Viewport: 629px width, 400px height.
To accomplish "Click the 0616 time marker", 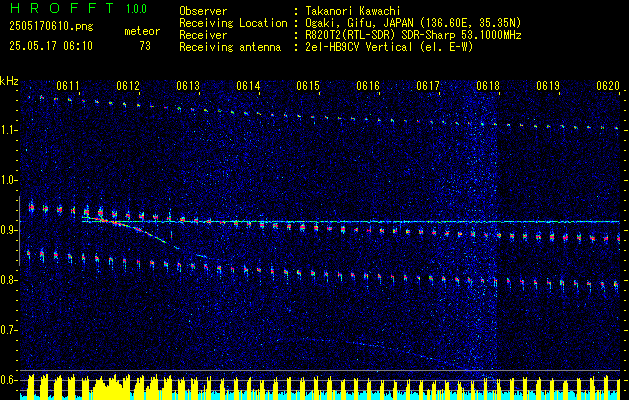I will [368, 86].
